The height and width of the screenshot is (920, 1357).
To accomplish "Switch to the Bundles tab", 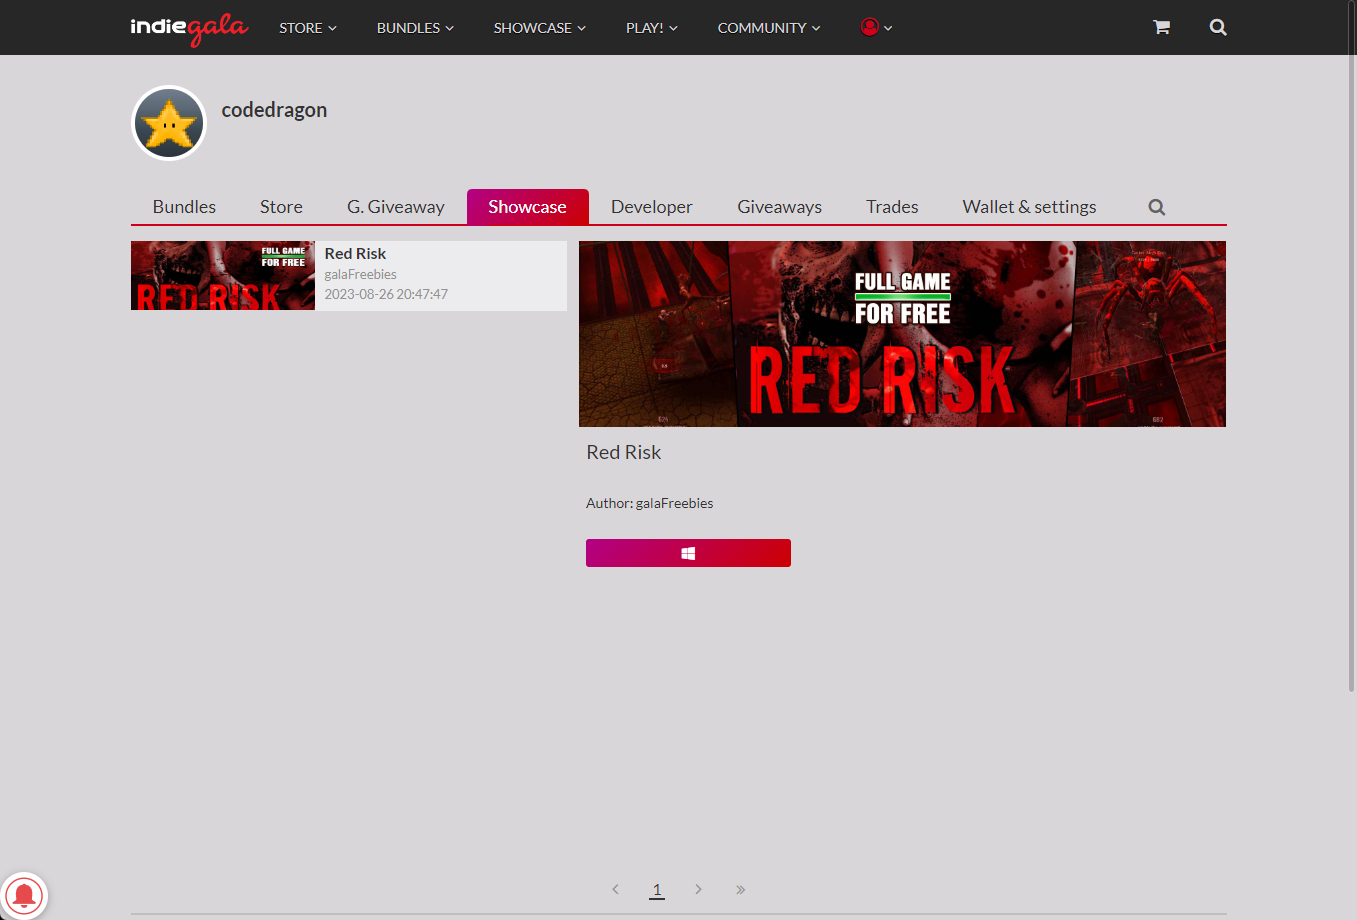I will pos(184,207).
